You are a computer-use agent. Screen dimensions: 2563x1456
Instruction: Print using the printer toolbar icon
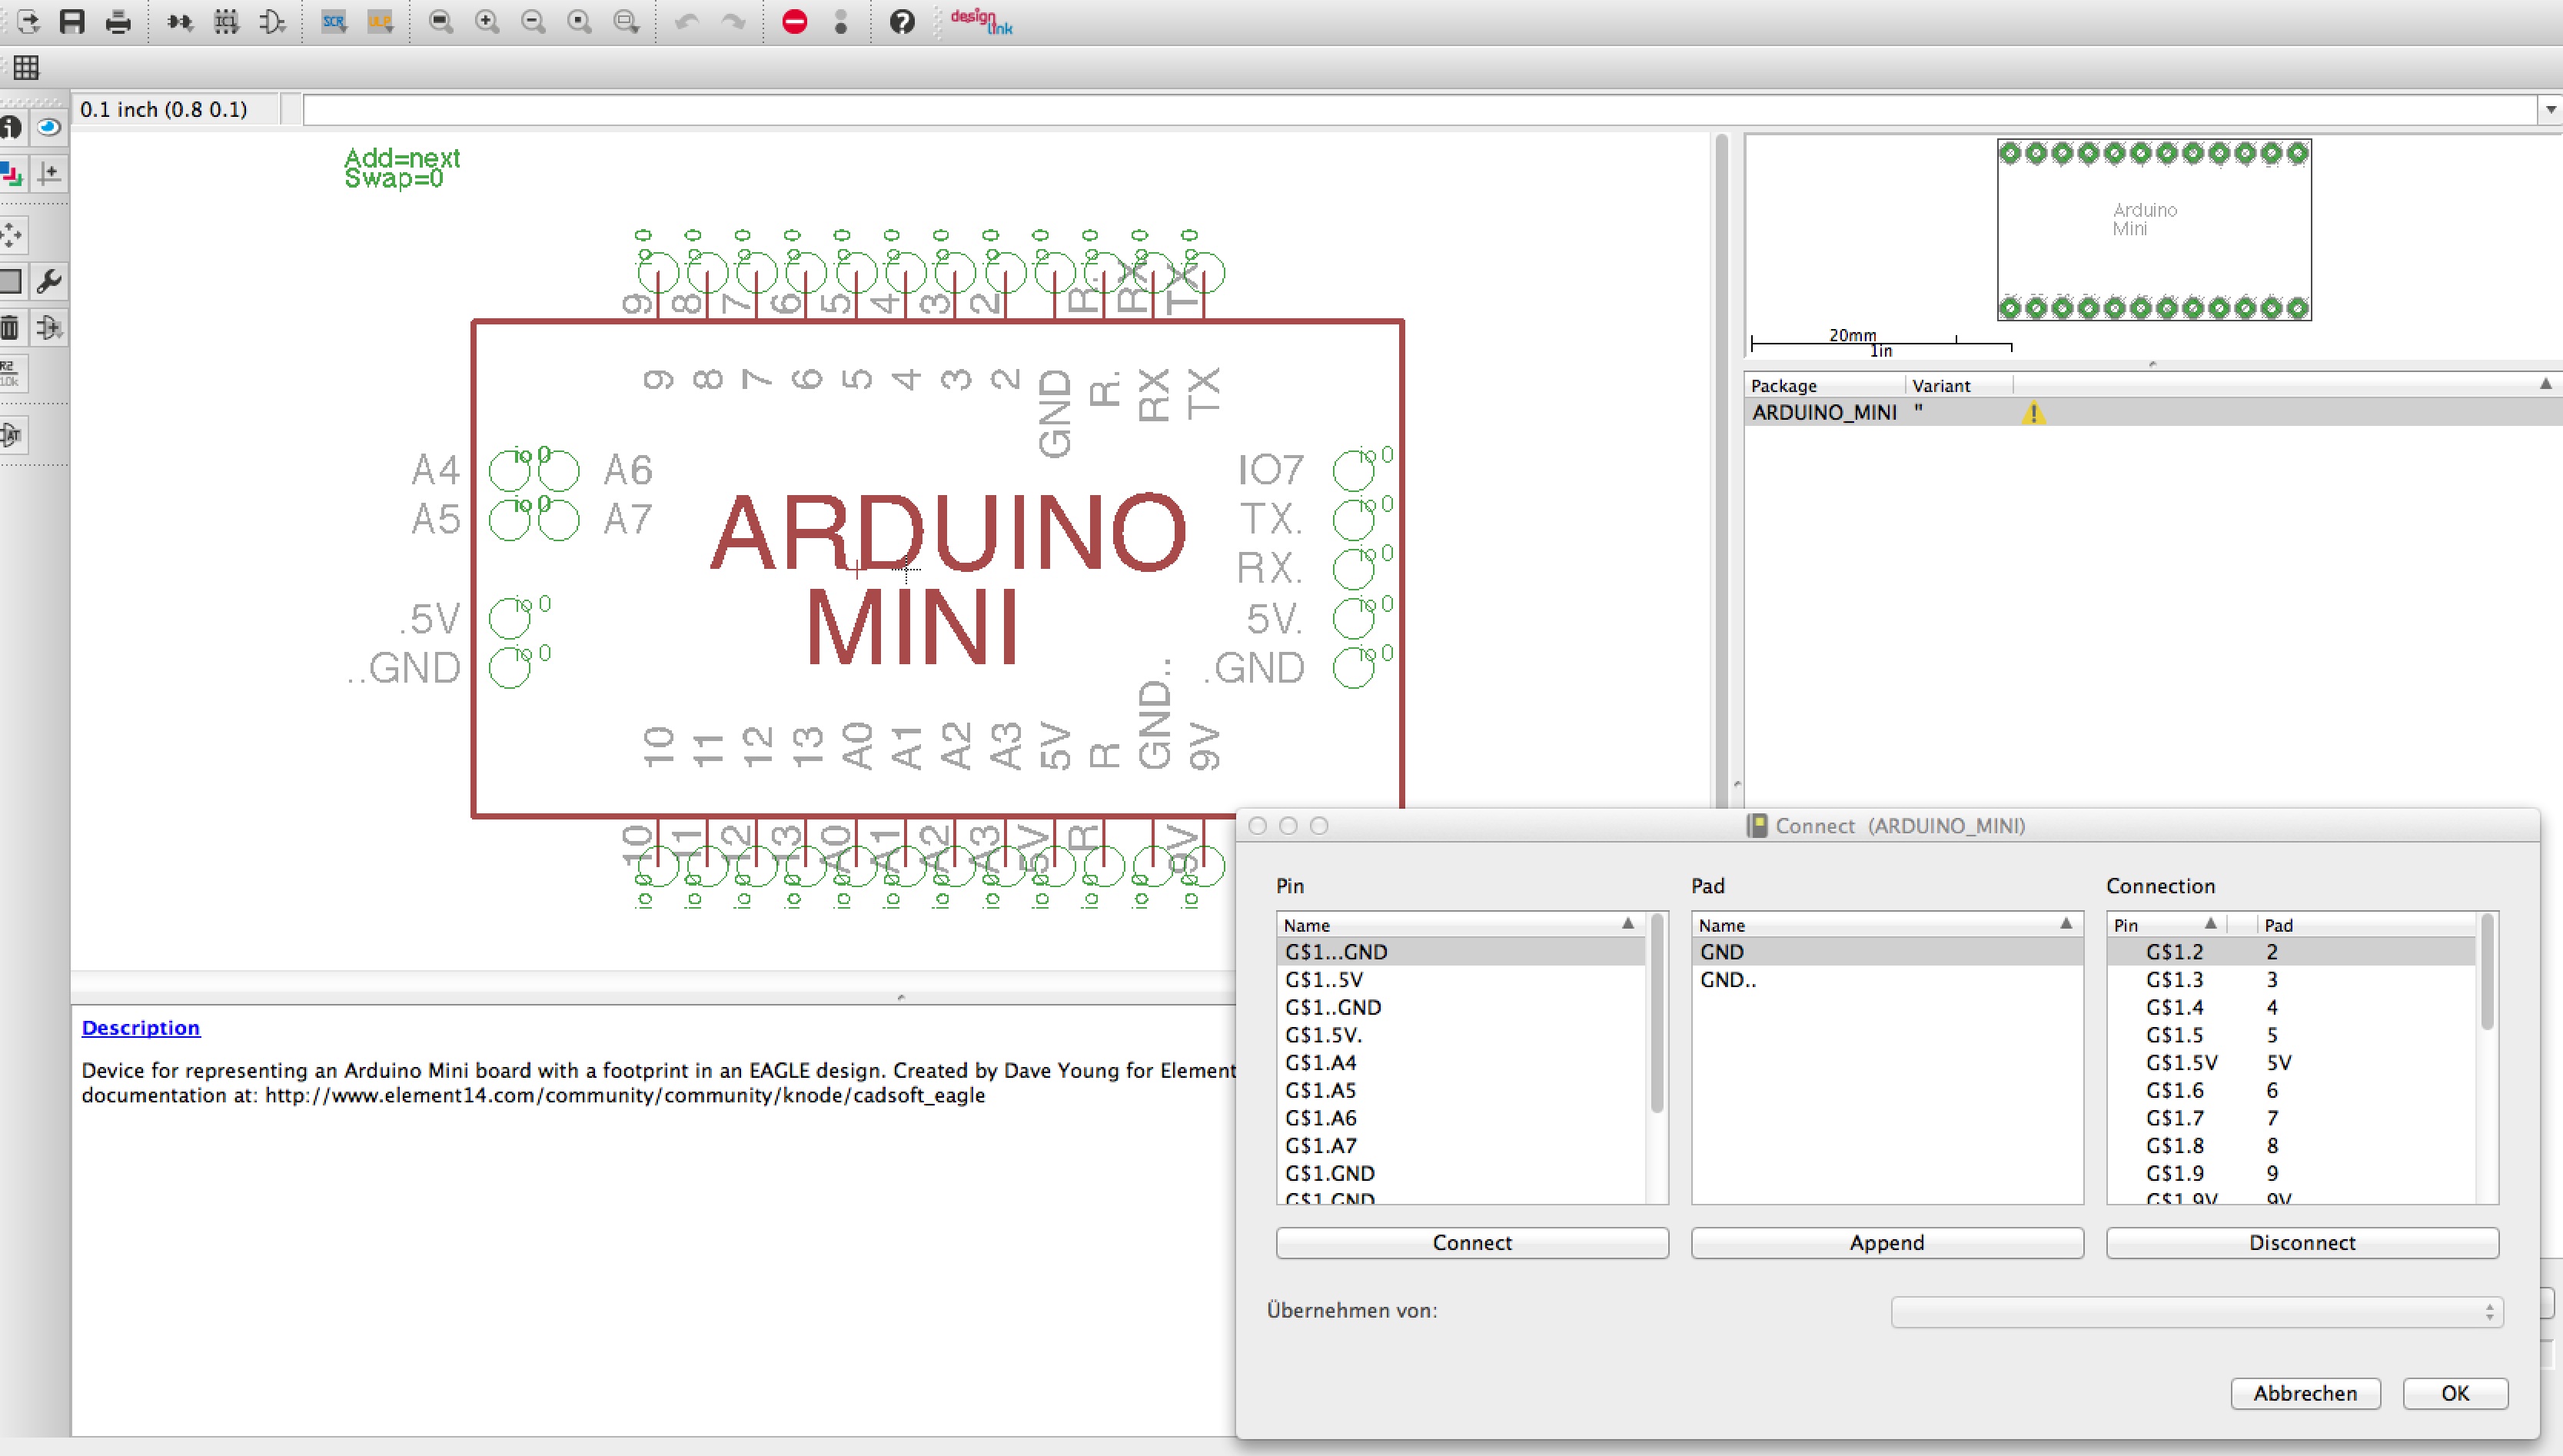[x=118, y=21]
